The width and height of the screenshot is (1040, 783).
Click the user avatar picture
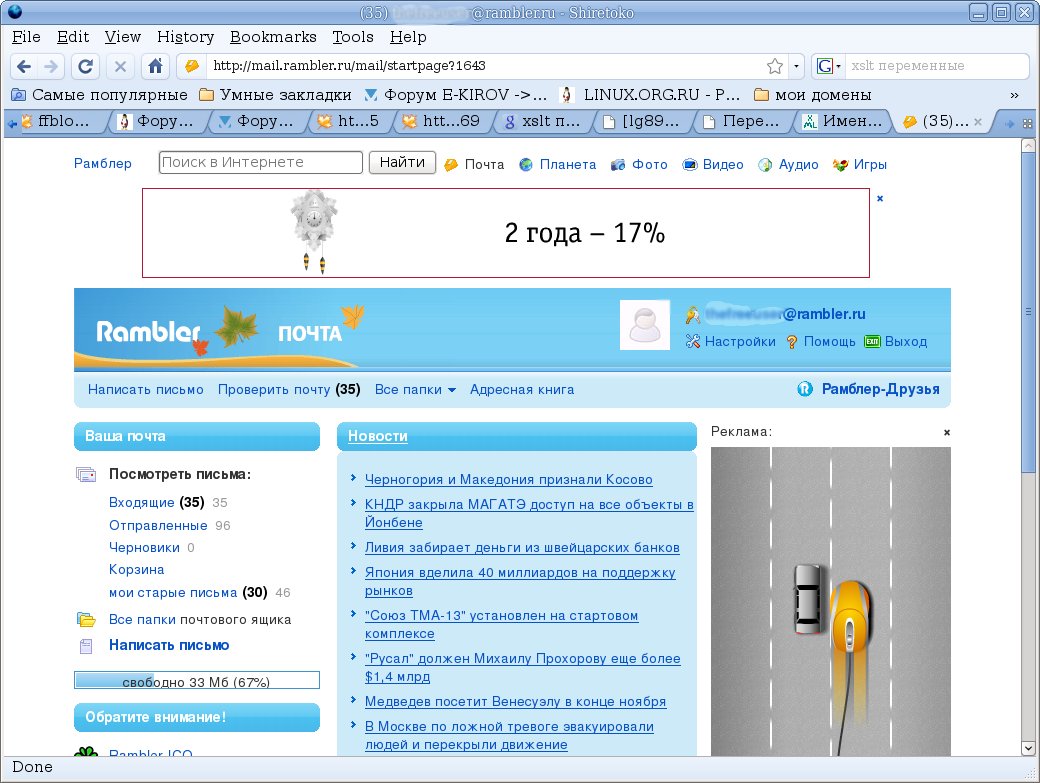pyautogui.click(x=645, y=325)
